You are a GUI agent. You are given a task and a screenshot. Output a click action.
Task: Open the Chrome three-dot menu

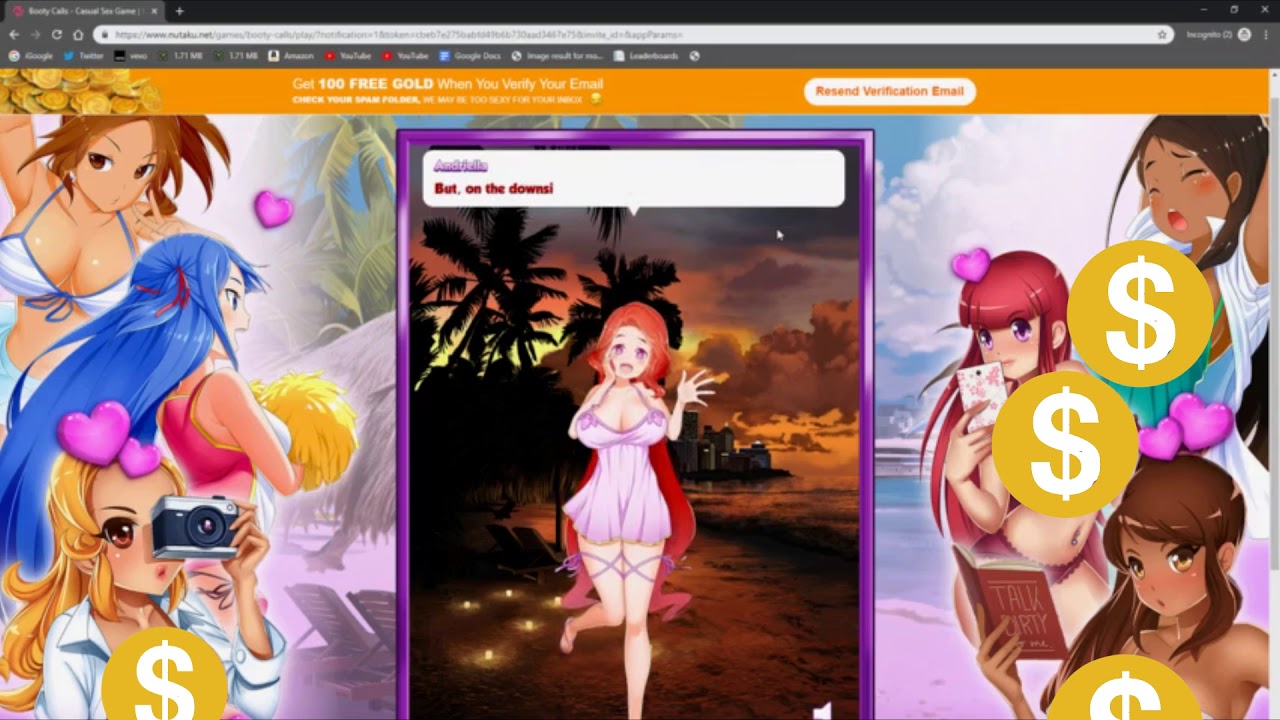click(1266, 34)
